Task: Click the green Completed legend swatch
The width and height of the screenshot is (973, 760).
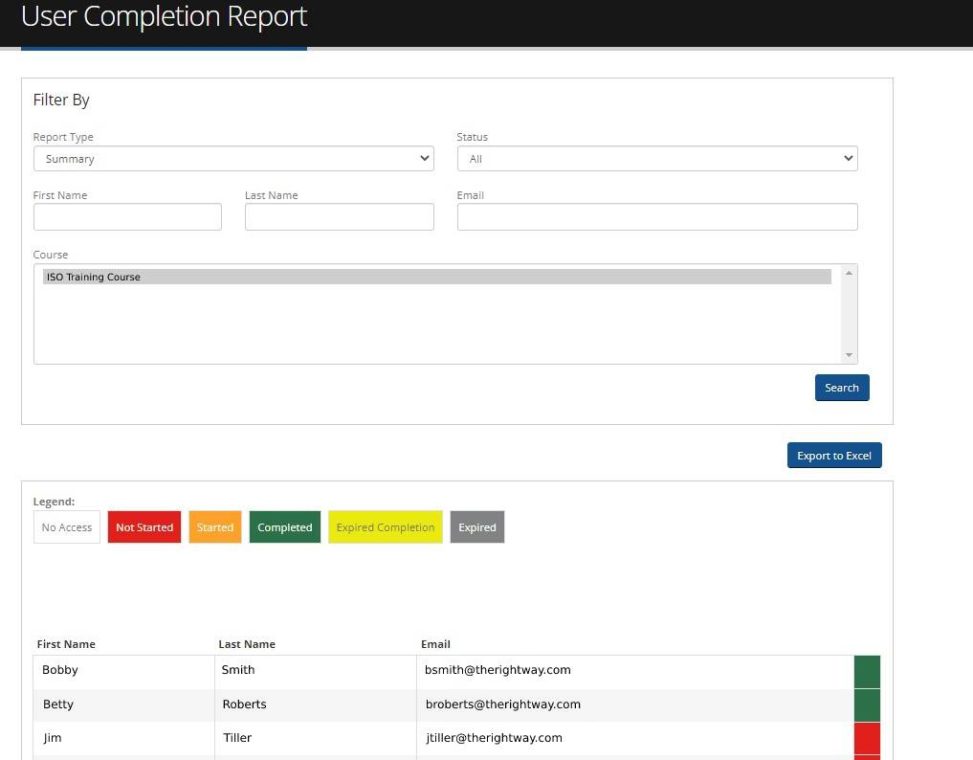Action: tap(285, 528)
